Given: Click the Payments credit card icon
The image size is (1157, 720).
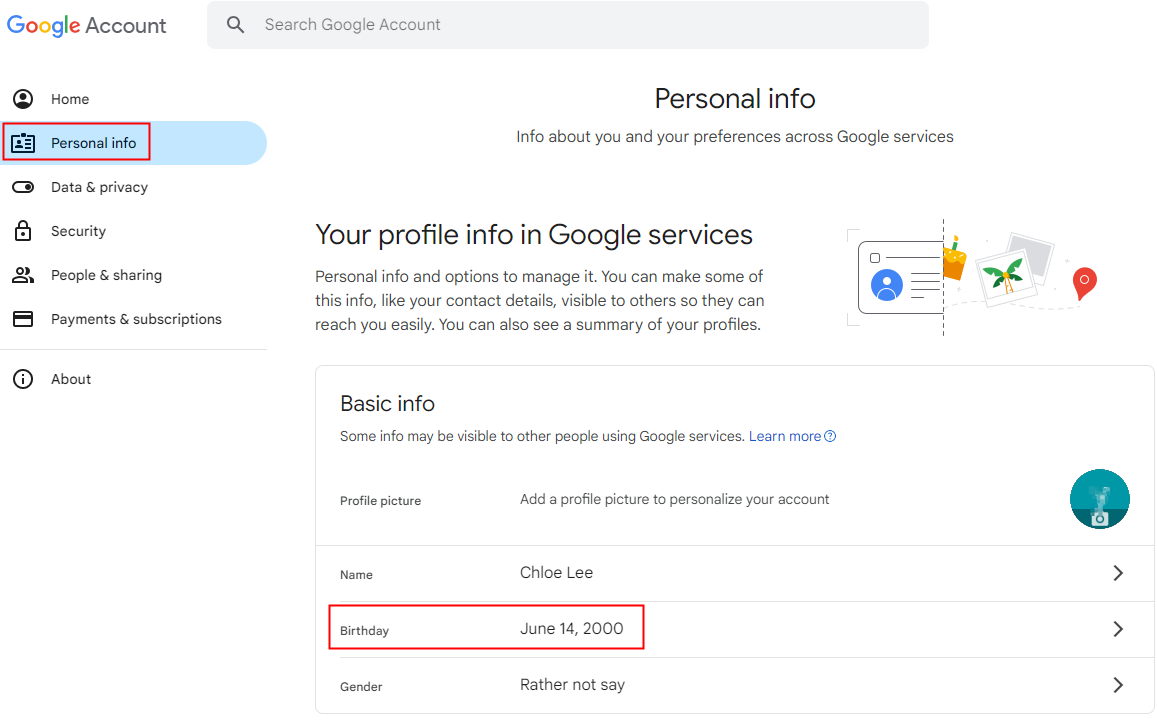Looking at the screenshot, I should tap(22, 319).
